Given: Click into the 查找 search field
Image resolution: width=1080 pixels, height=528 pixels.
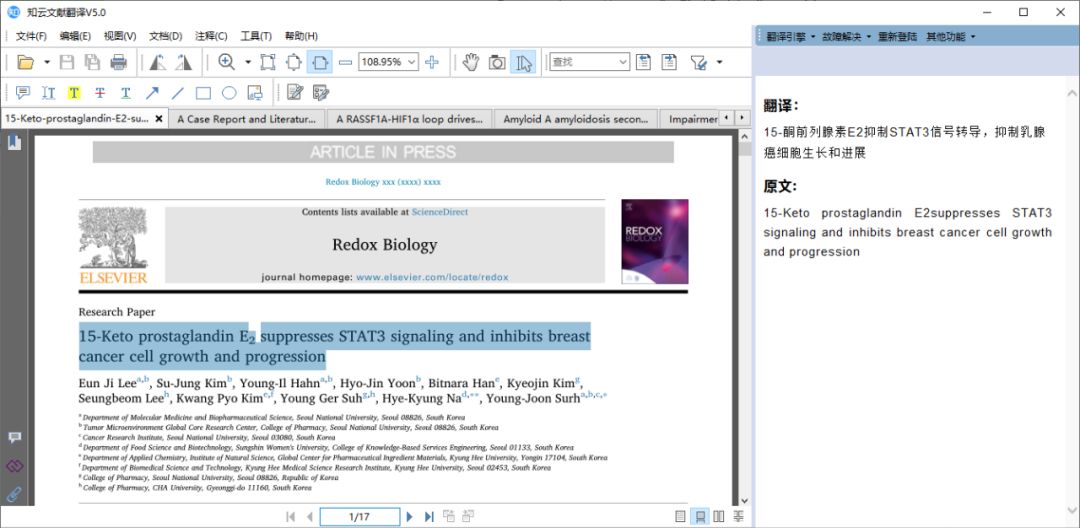Looking at the screenshot, I should (589, 62).
